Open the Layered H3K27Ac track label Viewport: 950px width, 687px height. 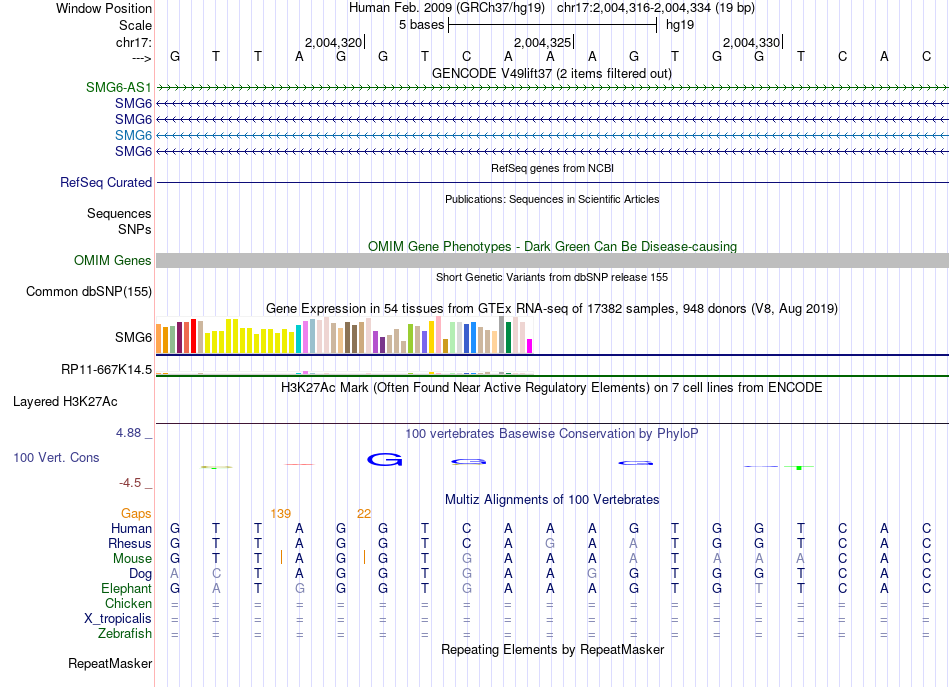coord(65,402)
